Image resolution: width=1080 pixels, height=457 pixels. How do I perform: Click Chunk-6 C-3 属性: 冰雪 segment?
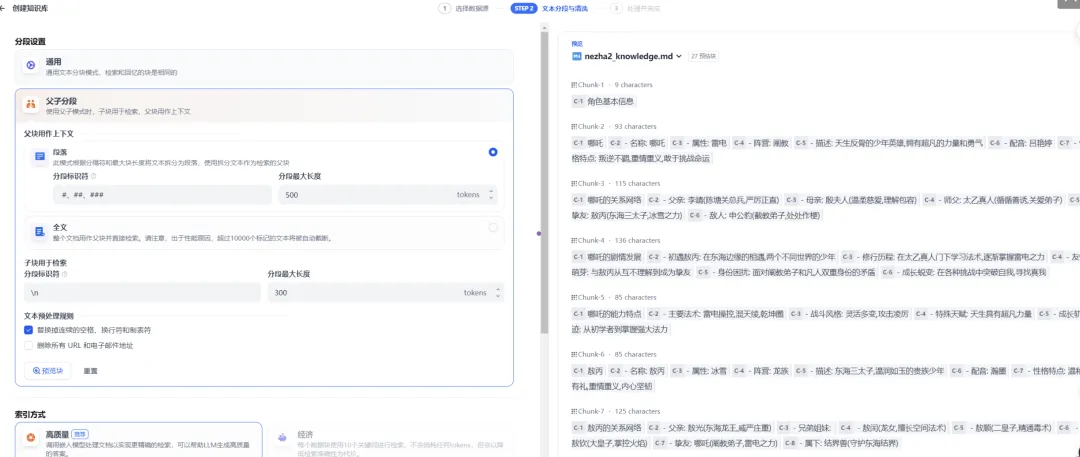coord(700,370)
